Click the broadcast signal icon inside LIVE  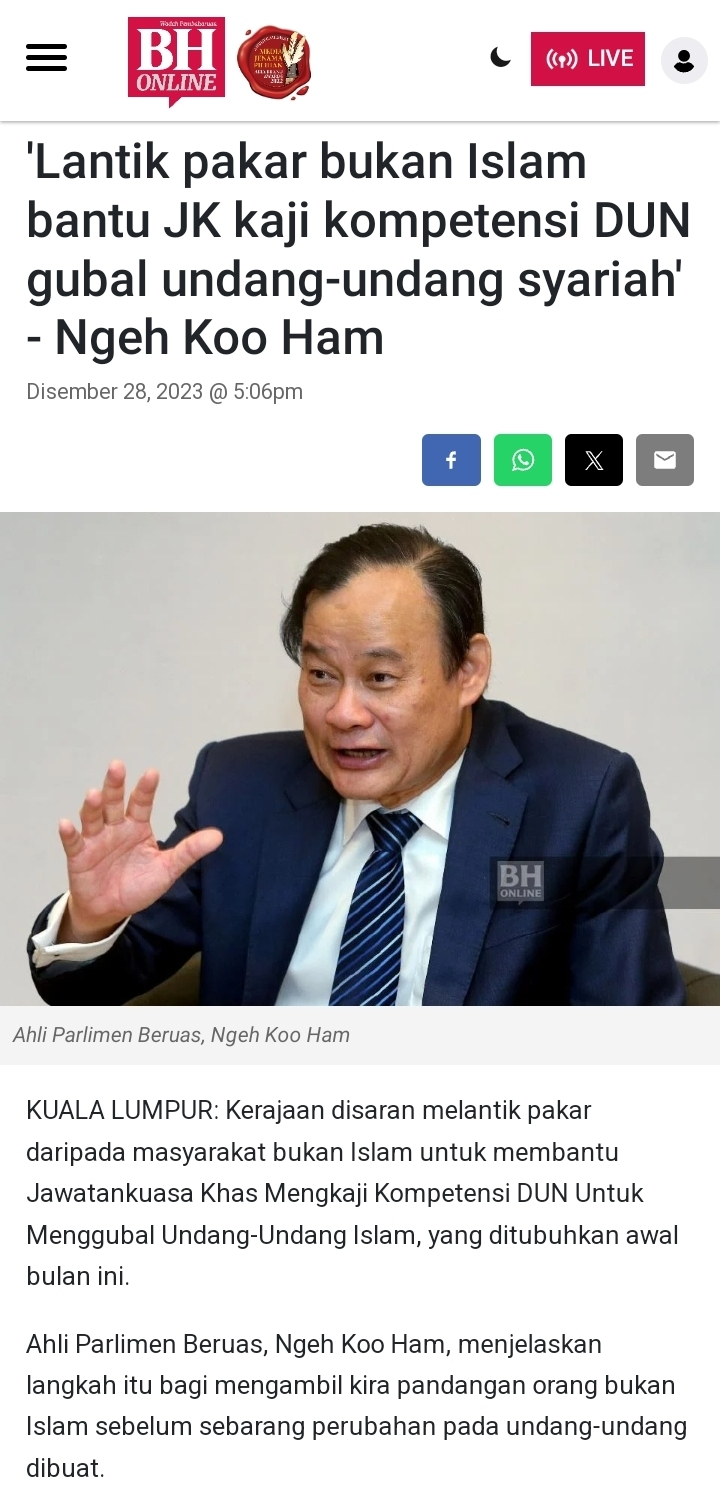[562, 59]
